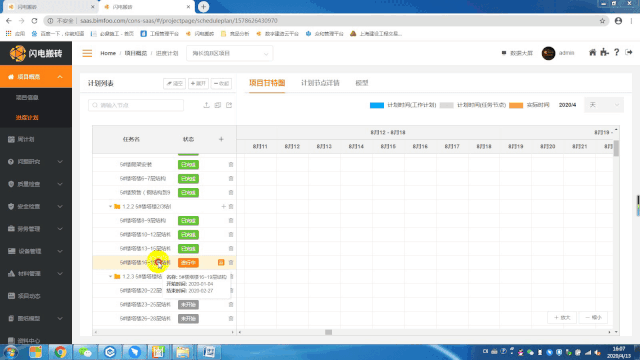This screenshot has height=360, width=640.
Task: Click the Home breadcrumb link
Action: click(108, 53)
